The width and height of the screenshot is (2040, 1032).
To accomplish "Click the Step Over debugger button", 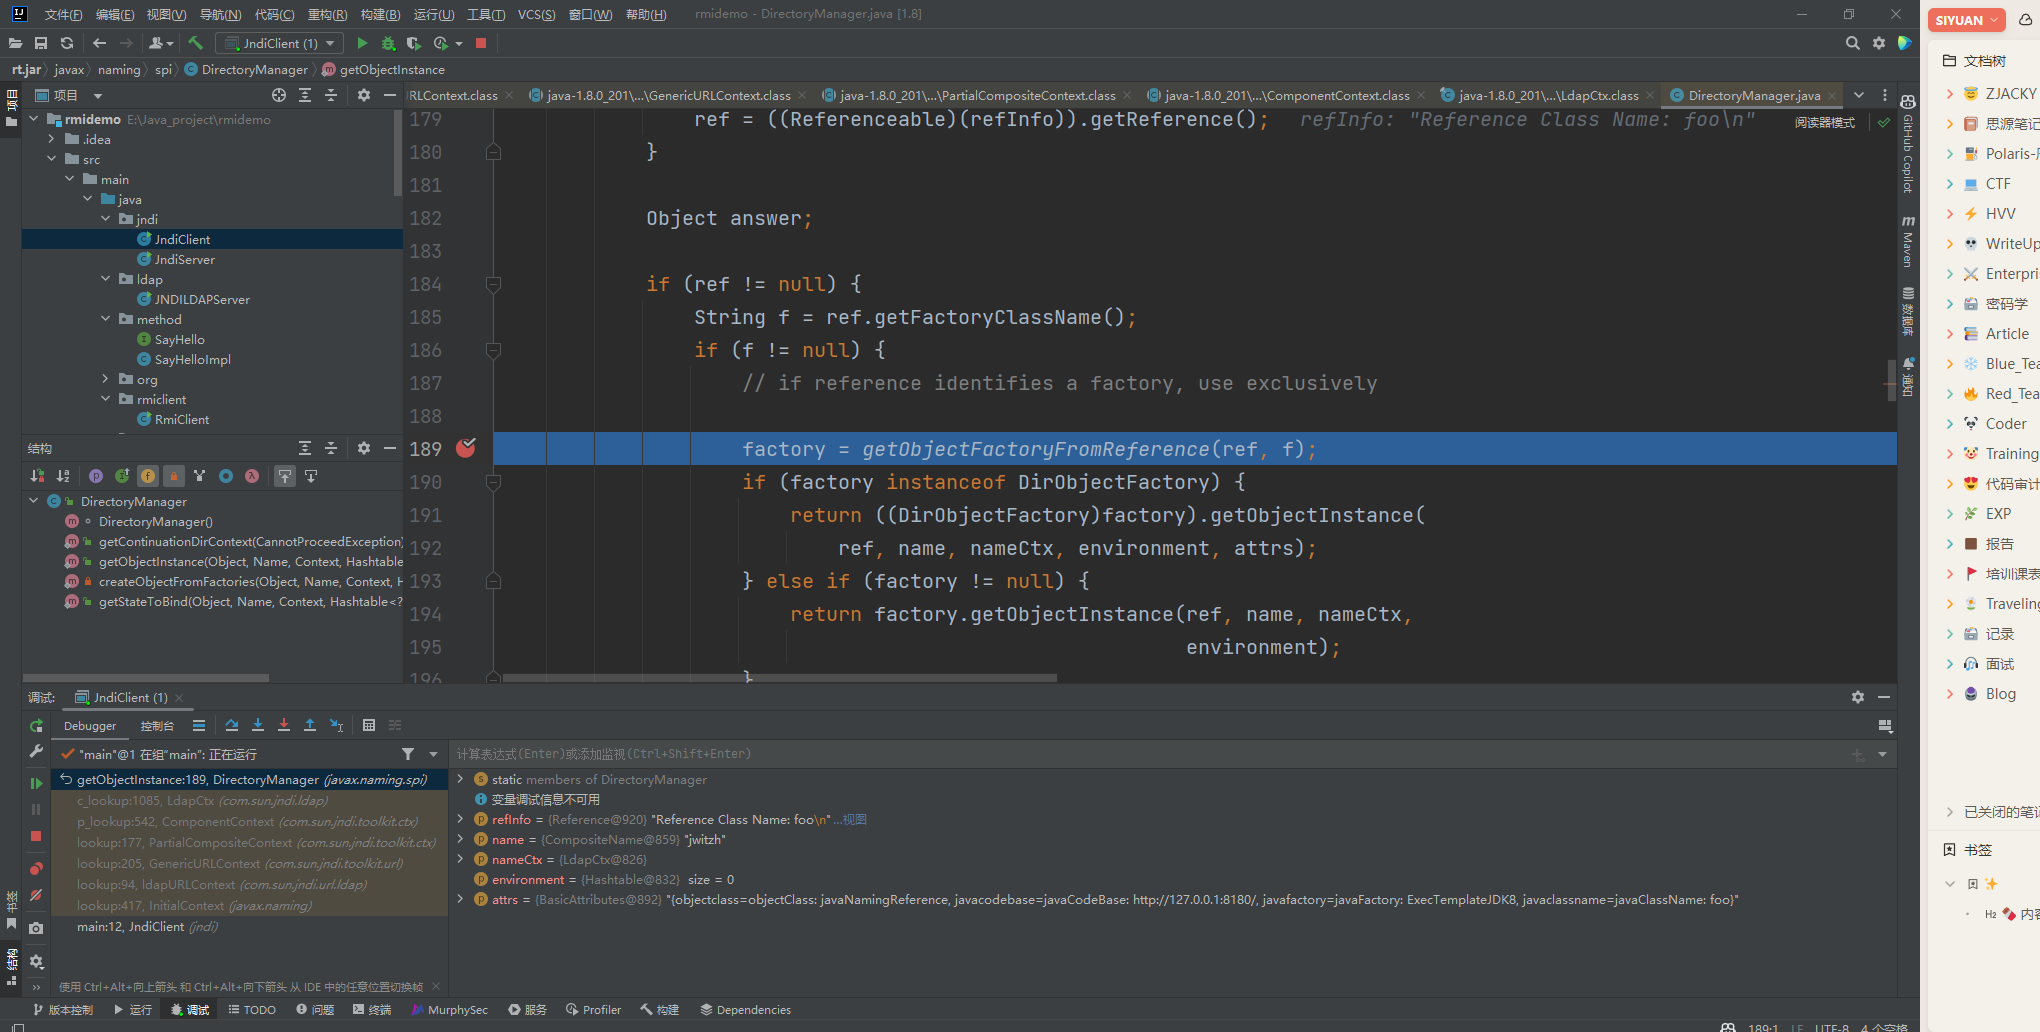I will click(232, 725).
